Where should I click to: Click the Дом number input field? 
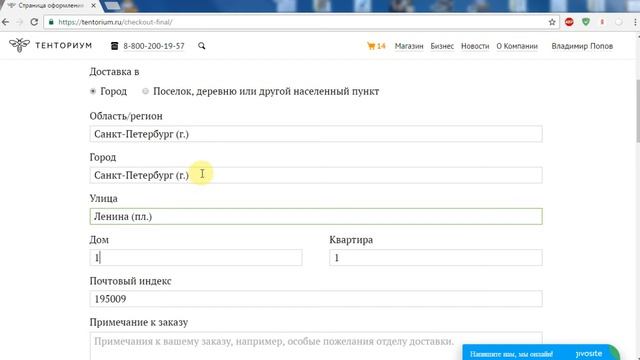[x=196, y=258]
